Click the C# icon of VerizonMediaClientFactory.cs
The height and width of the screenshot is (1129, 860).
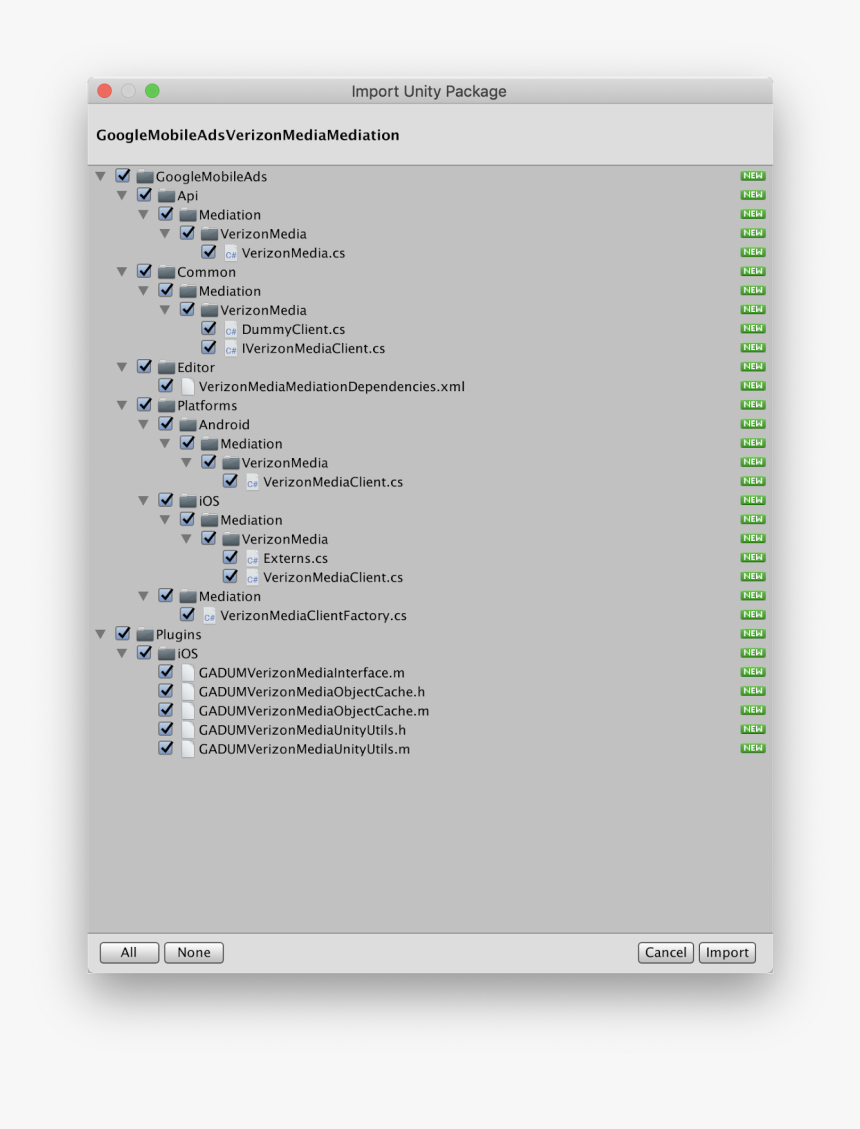tap(209, 616)
